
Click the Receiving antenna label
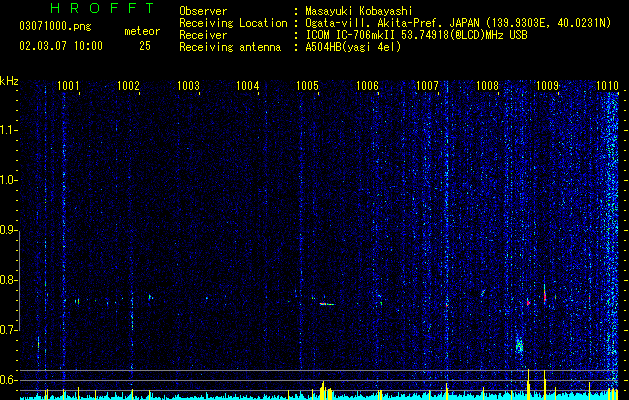230,47
